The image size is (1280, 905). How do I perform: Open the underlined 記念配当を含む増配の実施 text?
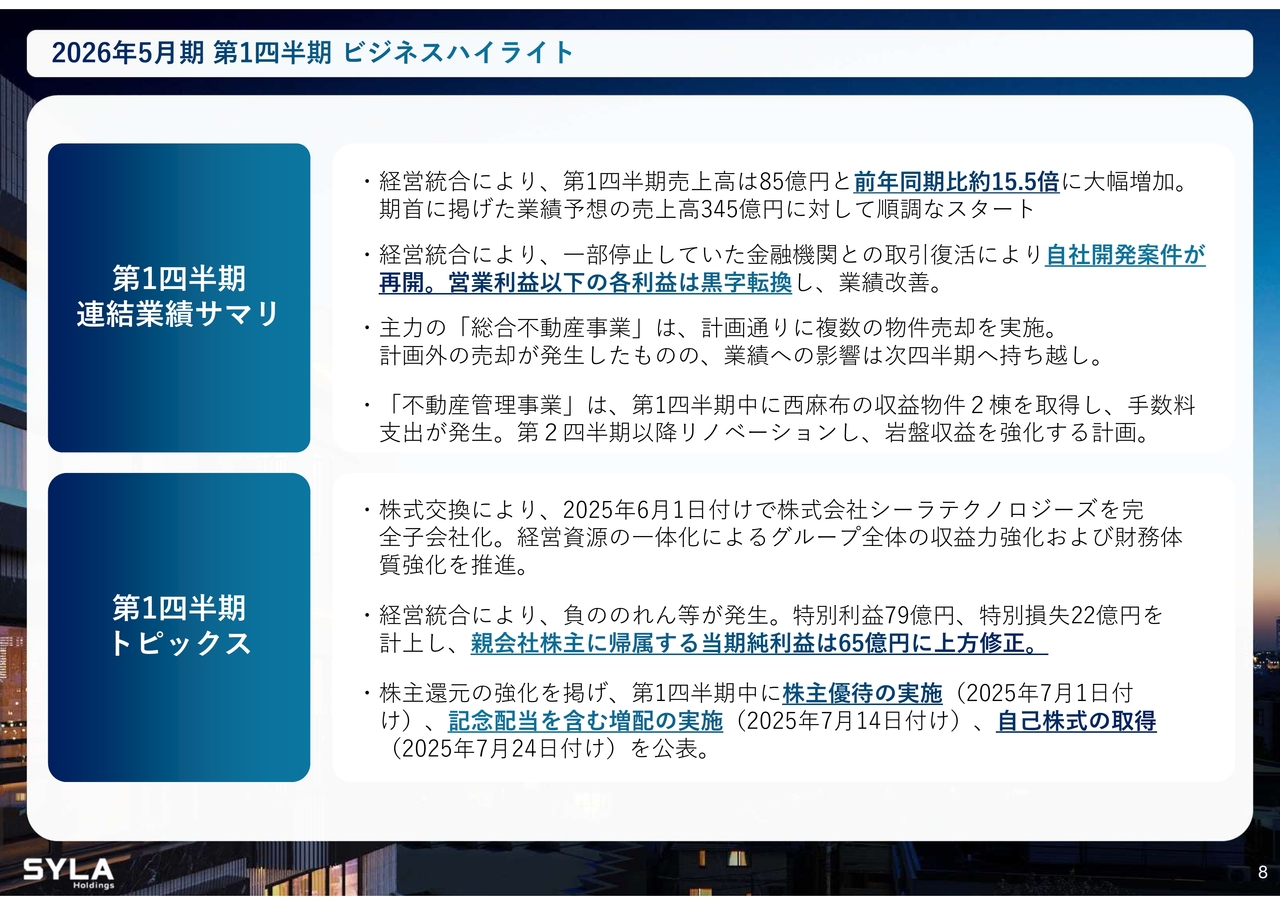585,720
